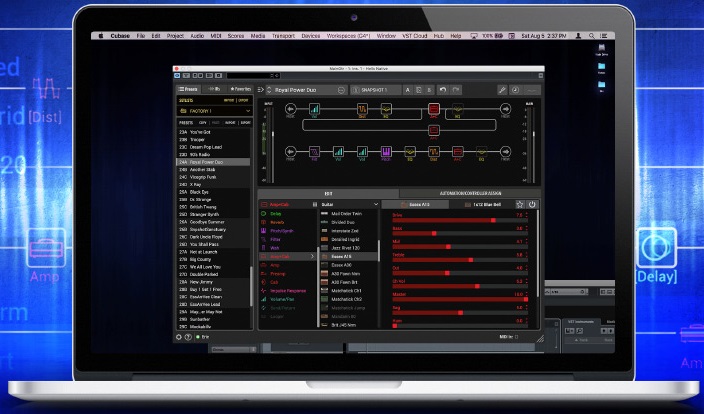The width and height of the screenshot is (704, 414).
Task: Choose the Matchstick Ch1 amp model
Action: coord(346,291)
